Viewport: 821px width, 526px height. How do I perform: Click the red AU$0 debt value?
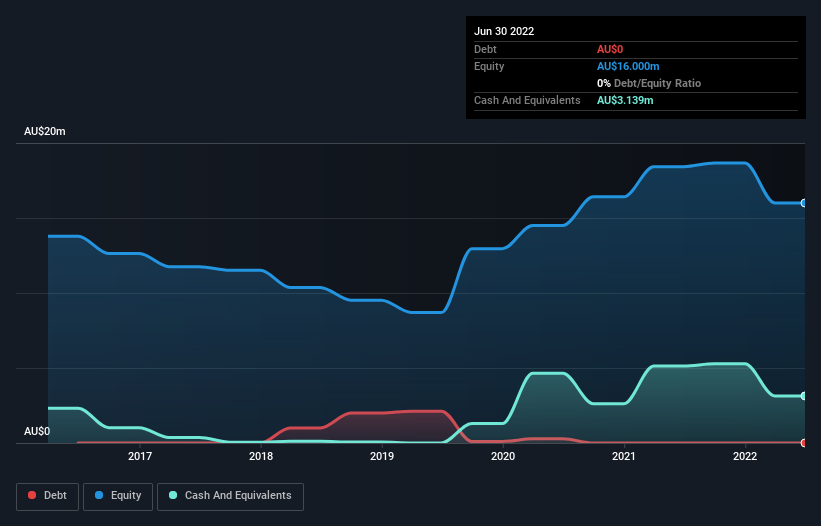point(609,49)
